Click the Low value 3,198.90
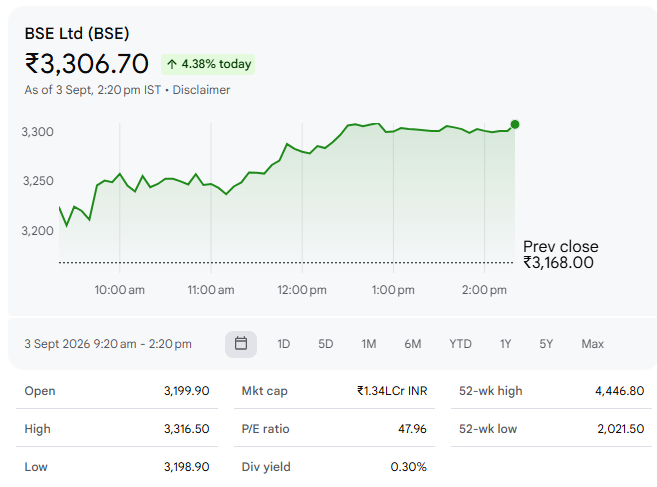This screenshot has width=657, height=487. point(186,467)
